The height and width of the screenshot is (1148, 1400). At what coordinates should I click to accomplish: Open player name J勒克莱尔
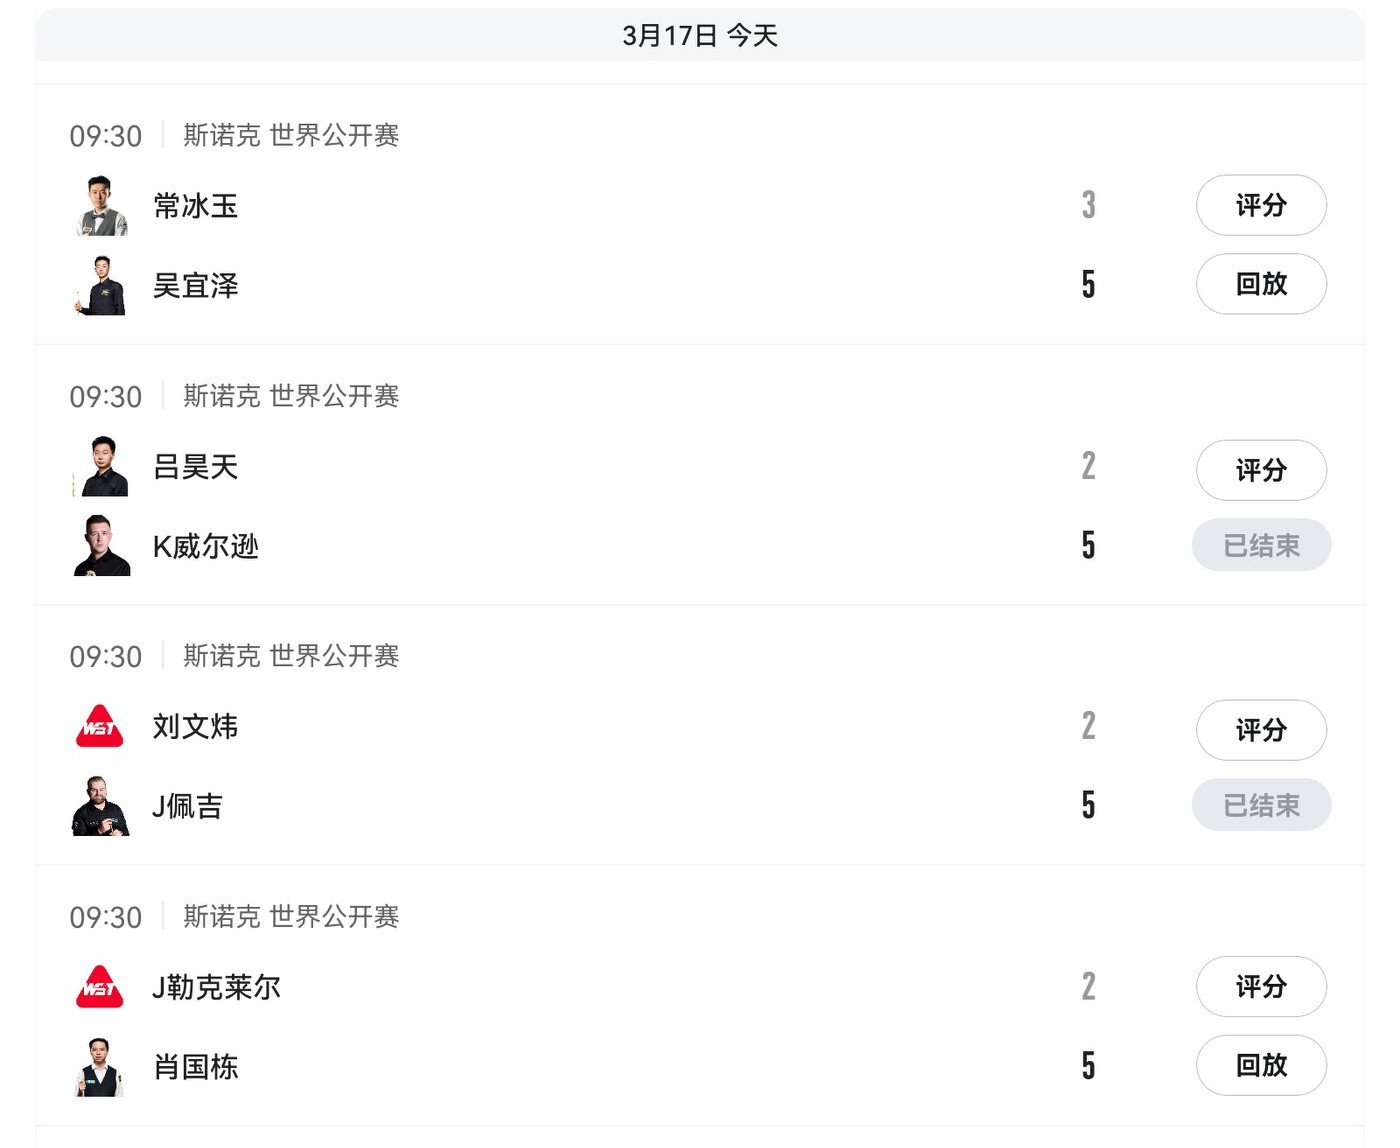tap(216, 987)
